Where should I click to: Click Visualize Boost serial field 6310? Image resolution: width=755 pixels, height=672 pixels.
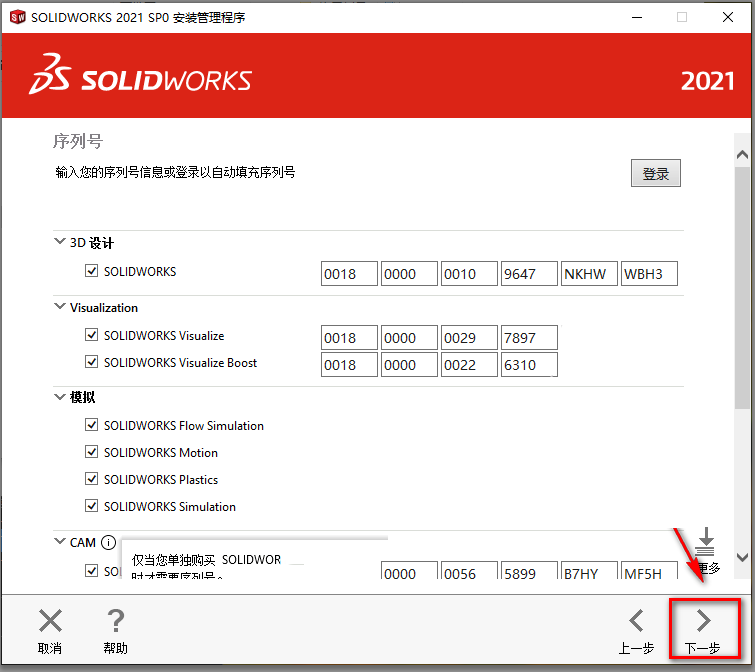[x=529, y=364]
